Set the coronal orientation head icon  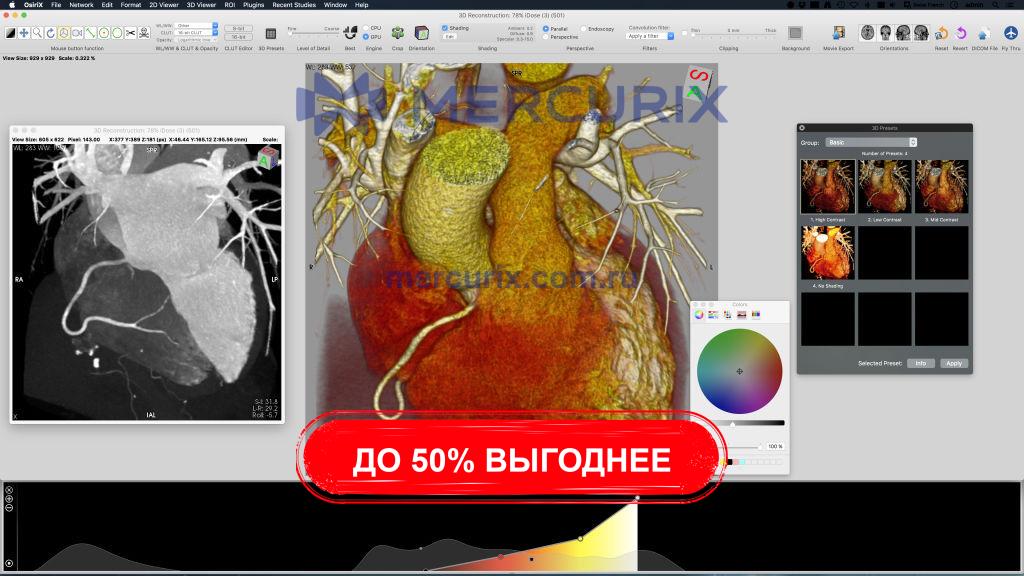(x=885, y=33)
